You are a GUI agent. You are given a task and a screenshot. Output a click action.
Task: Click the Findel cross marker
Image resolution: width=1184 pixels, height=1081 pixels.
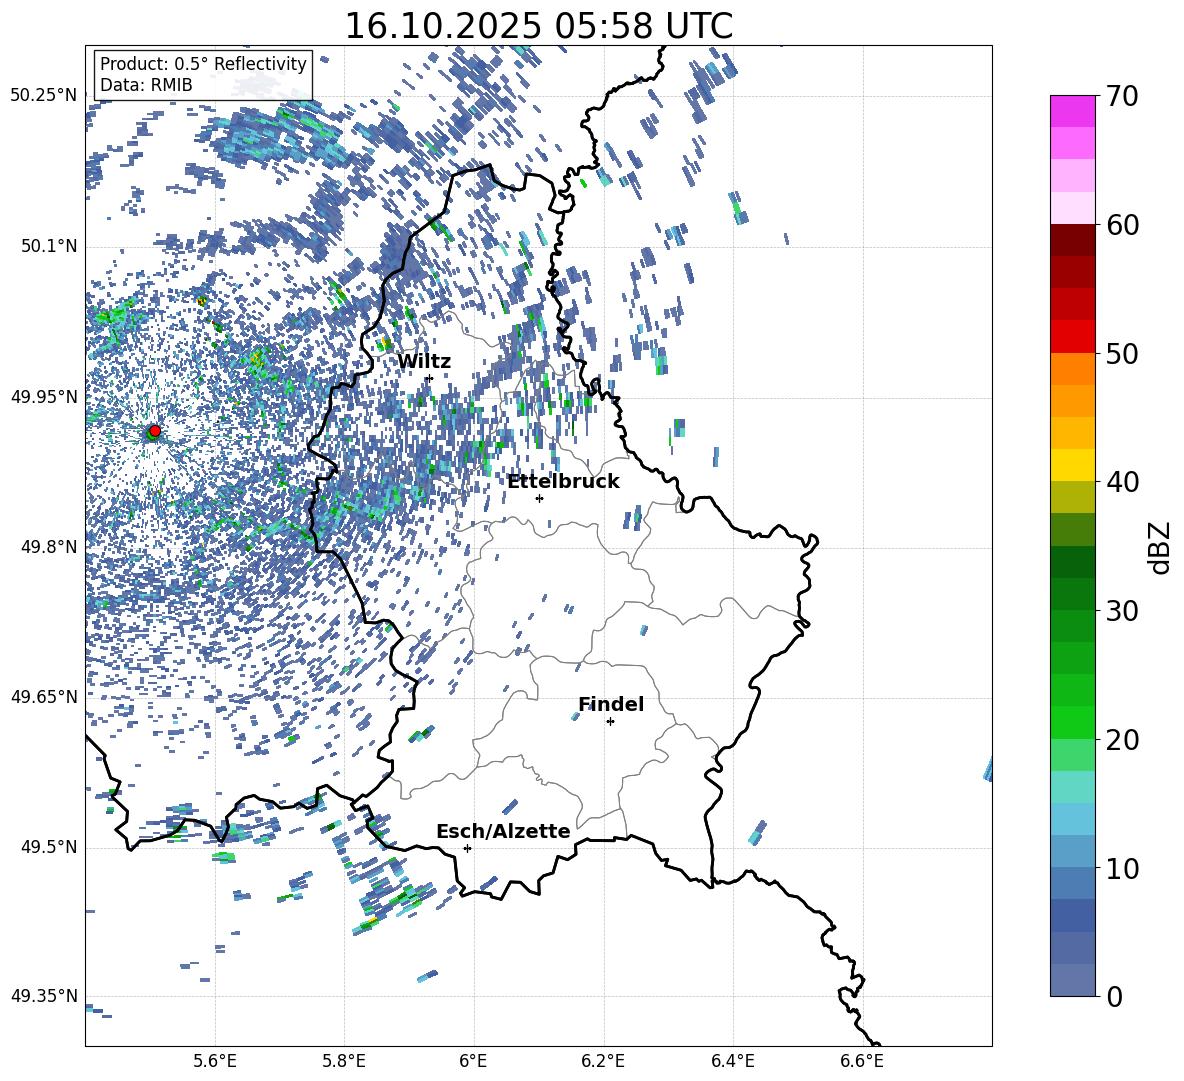pyautogui.click(x=610, y=722)
